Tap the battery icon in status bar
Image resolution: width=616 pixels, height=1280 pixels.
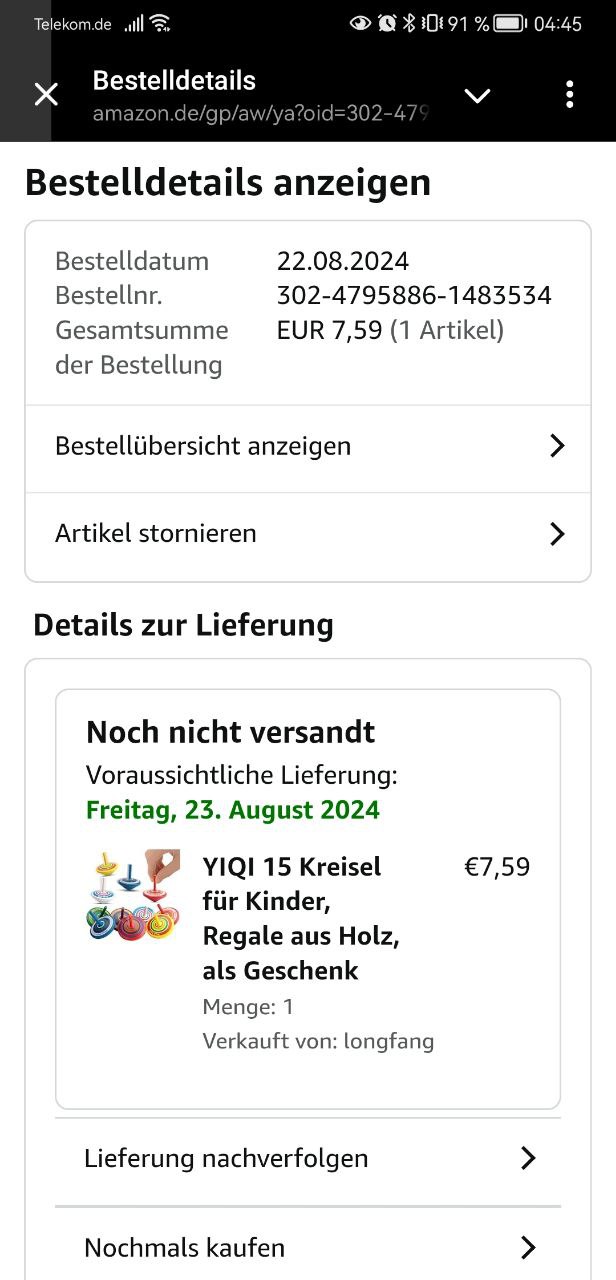point(510,23)
